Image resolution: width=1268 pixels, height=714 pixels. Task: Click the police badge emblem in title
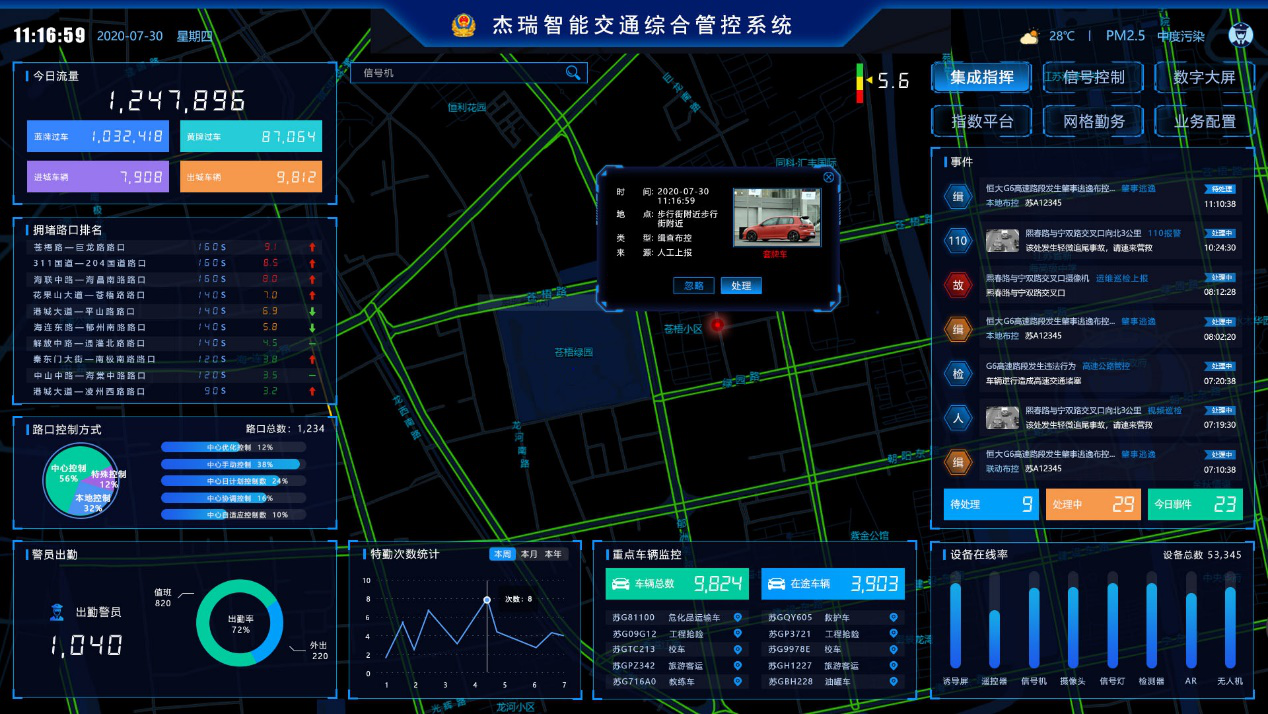tap(463, 25)
